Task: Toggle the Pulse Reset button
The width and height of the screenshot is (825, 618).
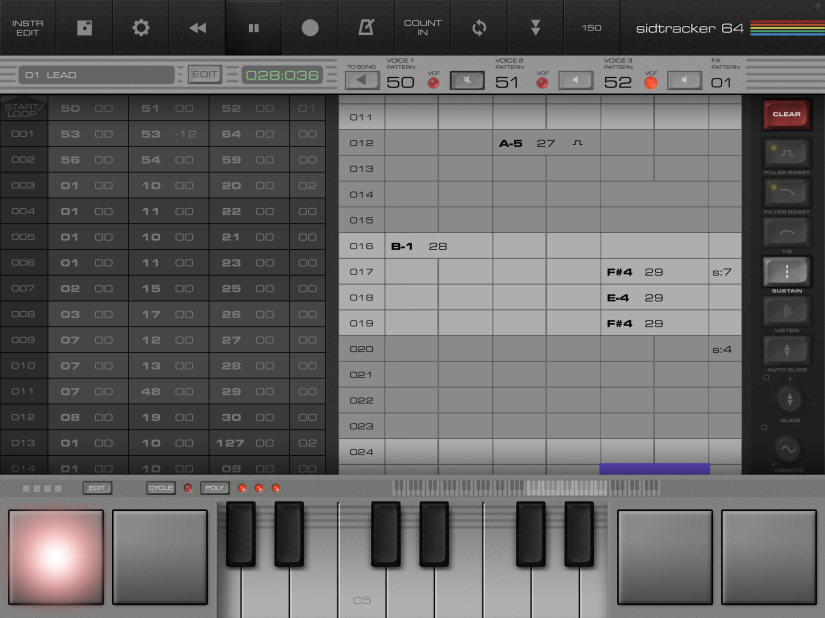Action: click(x=787, y=153)
